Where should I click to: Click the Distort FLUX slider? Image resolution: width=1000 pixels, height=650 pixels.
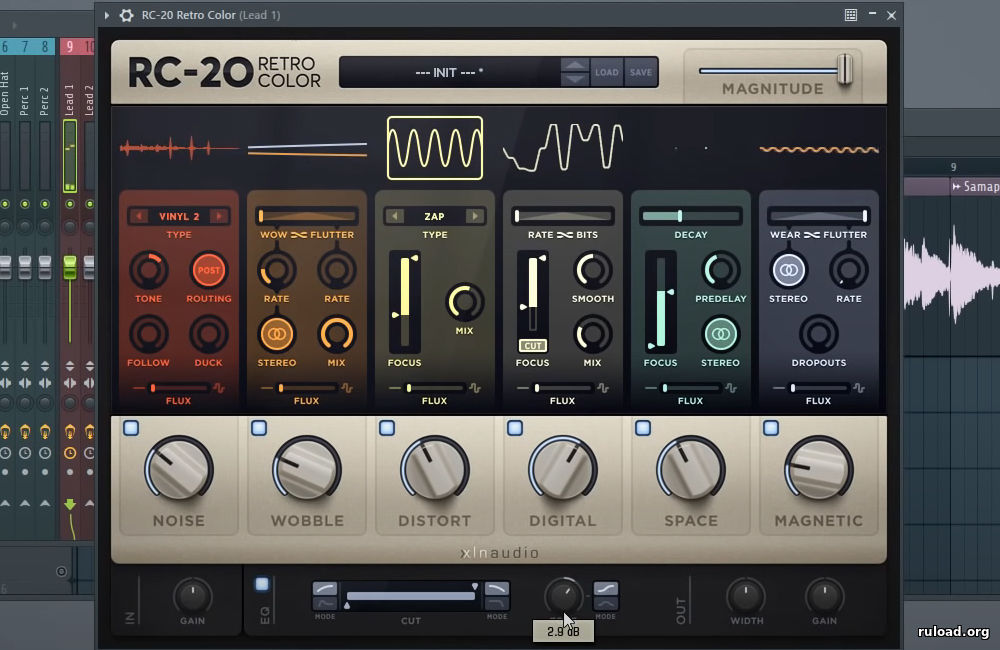coord(435,388)
